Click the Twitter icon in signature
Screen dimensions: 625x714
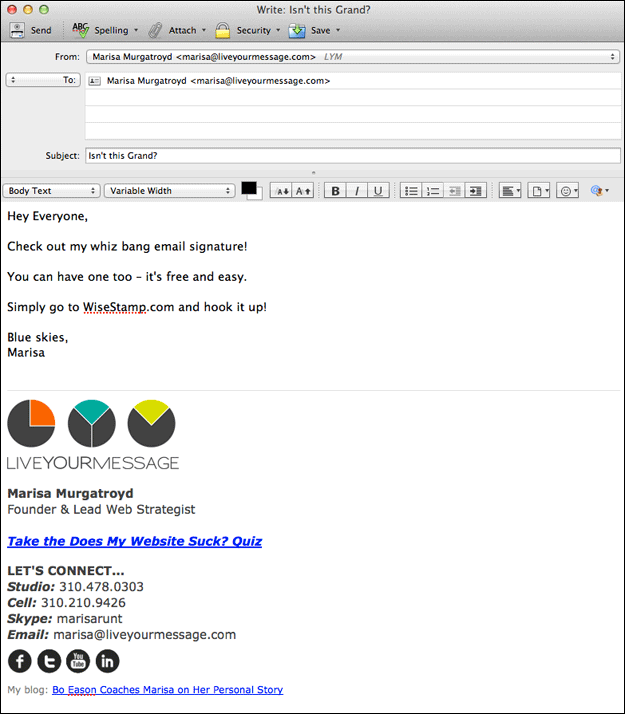[x=49, y=661]
